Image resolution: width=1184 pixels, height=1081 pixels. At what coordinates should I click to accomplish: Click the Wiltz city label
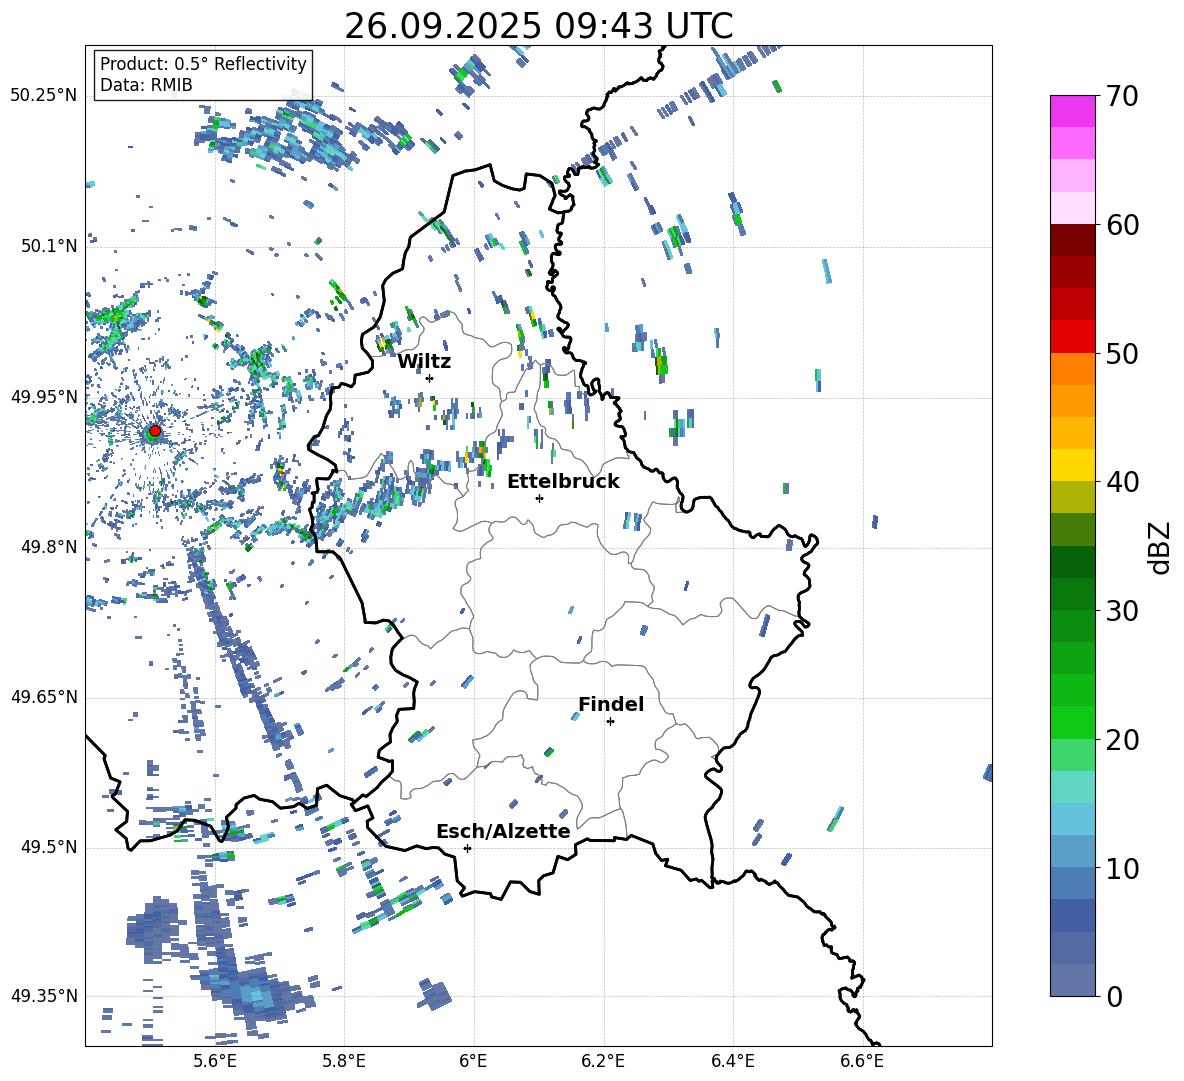[424, 362]
